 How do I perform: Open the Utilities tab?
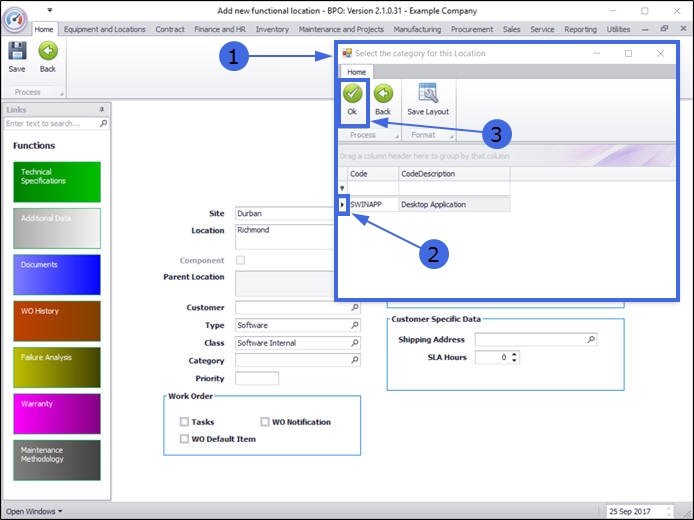618,29
